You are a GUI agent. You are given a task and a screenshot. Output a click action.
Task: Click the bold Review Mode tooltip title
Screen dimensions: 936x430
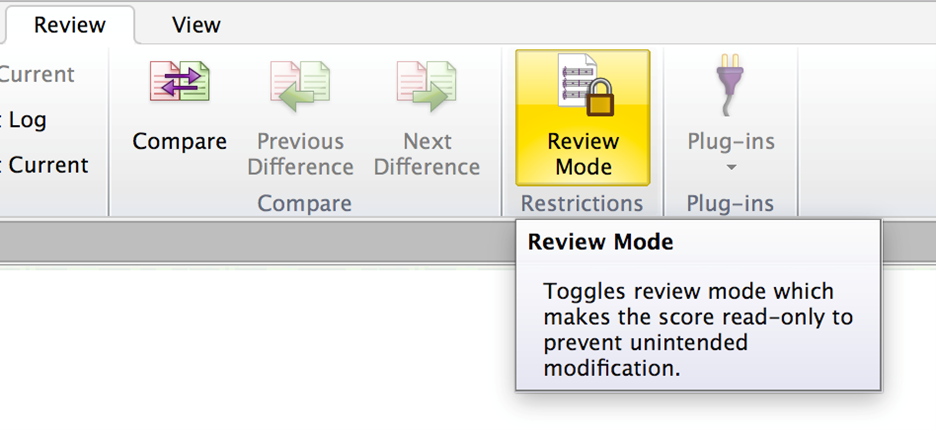600,242
